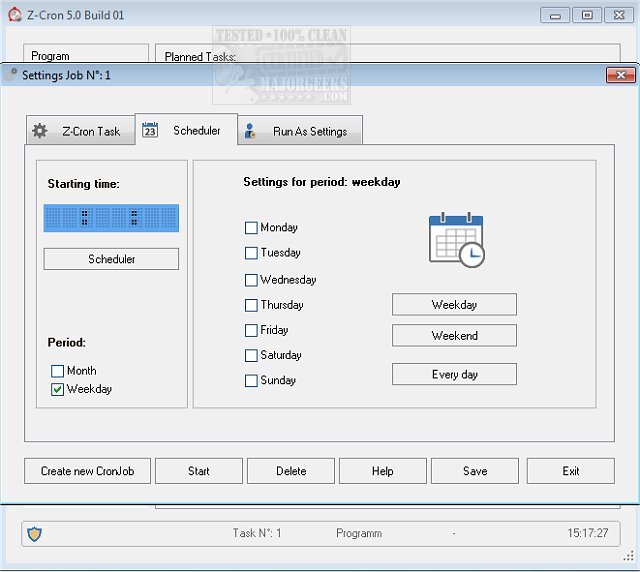
Task: Minimize the Z-Cron main window
Action: [x=555, y=16]
